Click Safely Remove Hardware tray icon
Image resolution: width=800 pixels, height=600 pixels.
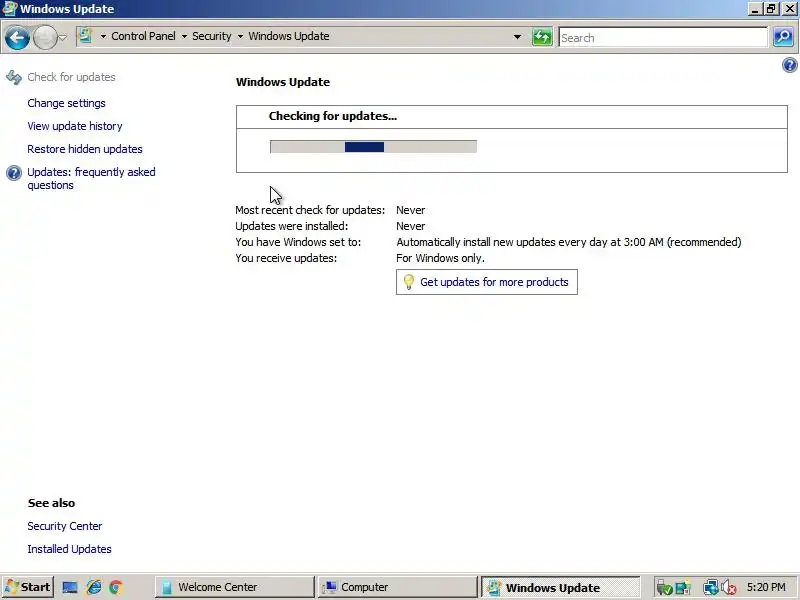664,588
